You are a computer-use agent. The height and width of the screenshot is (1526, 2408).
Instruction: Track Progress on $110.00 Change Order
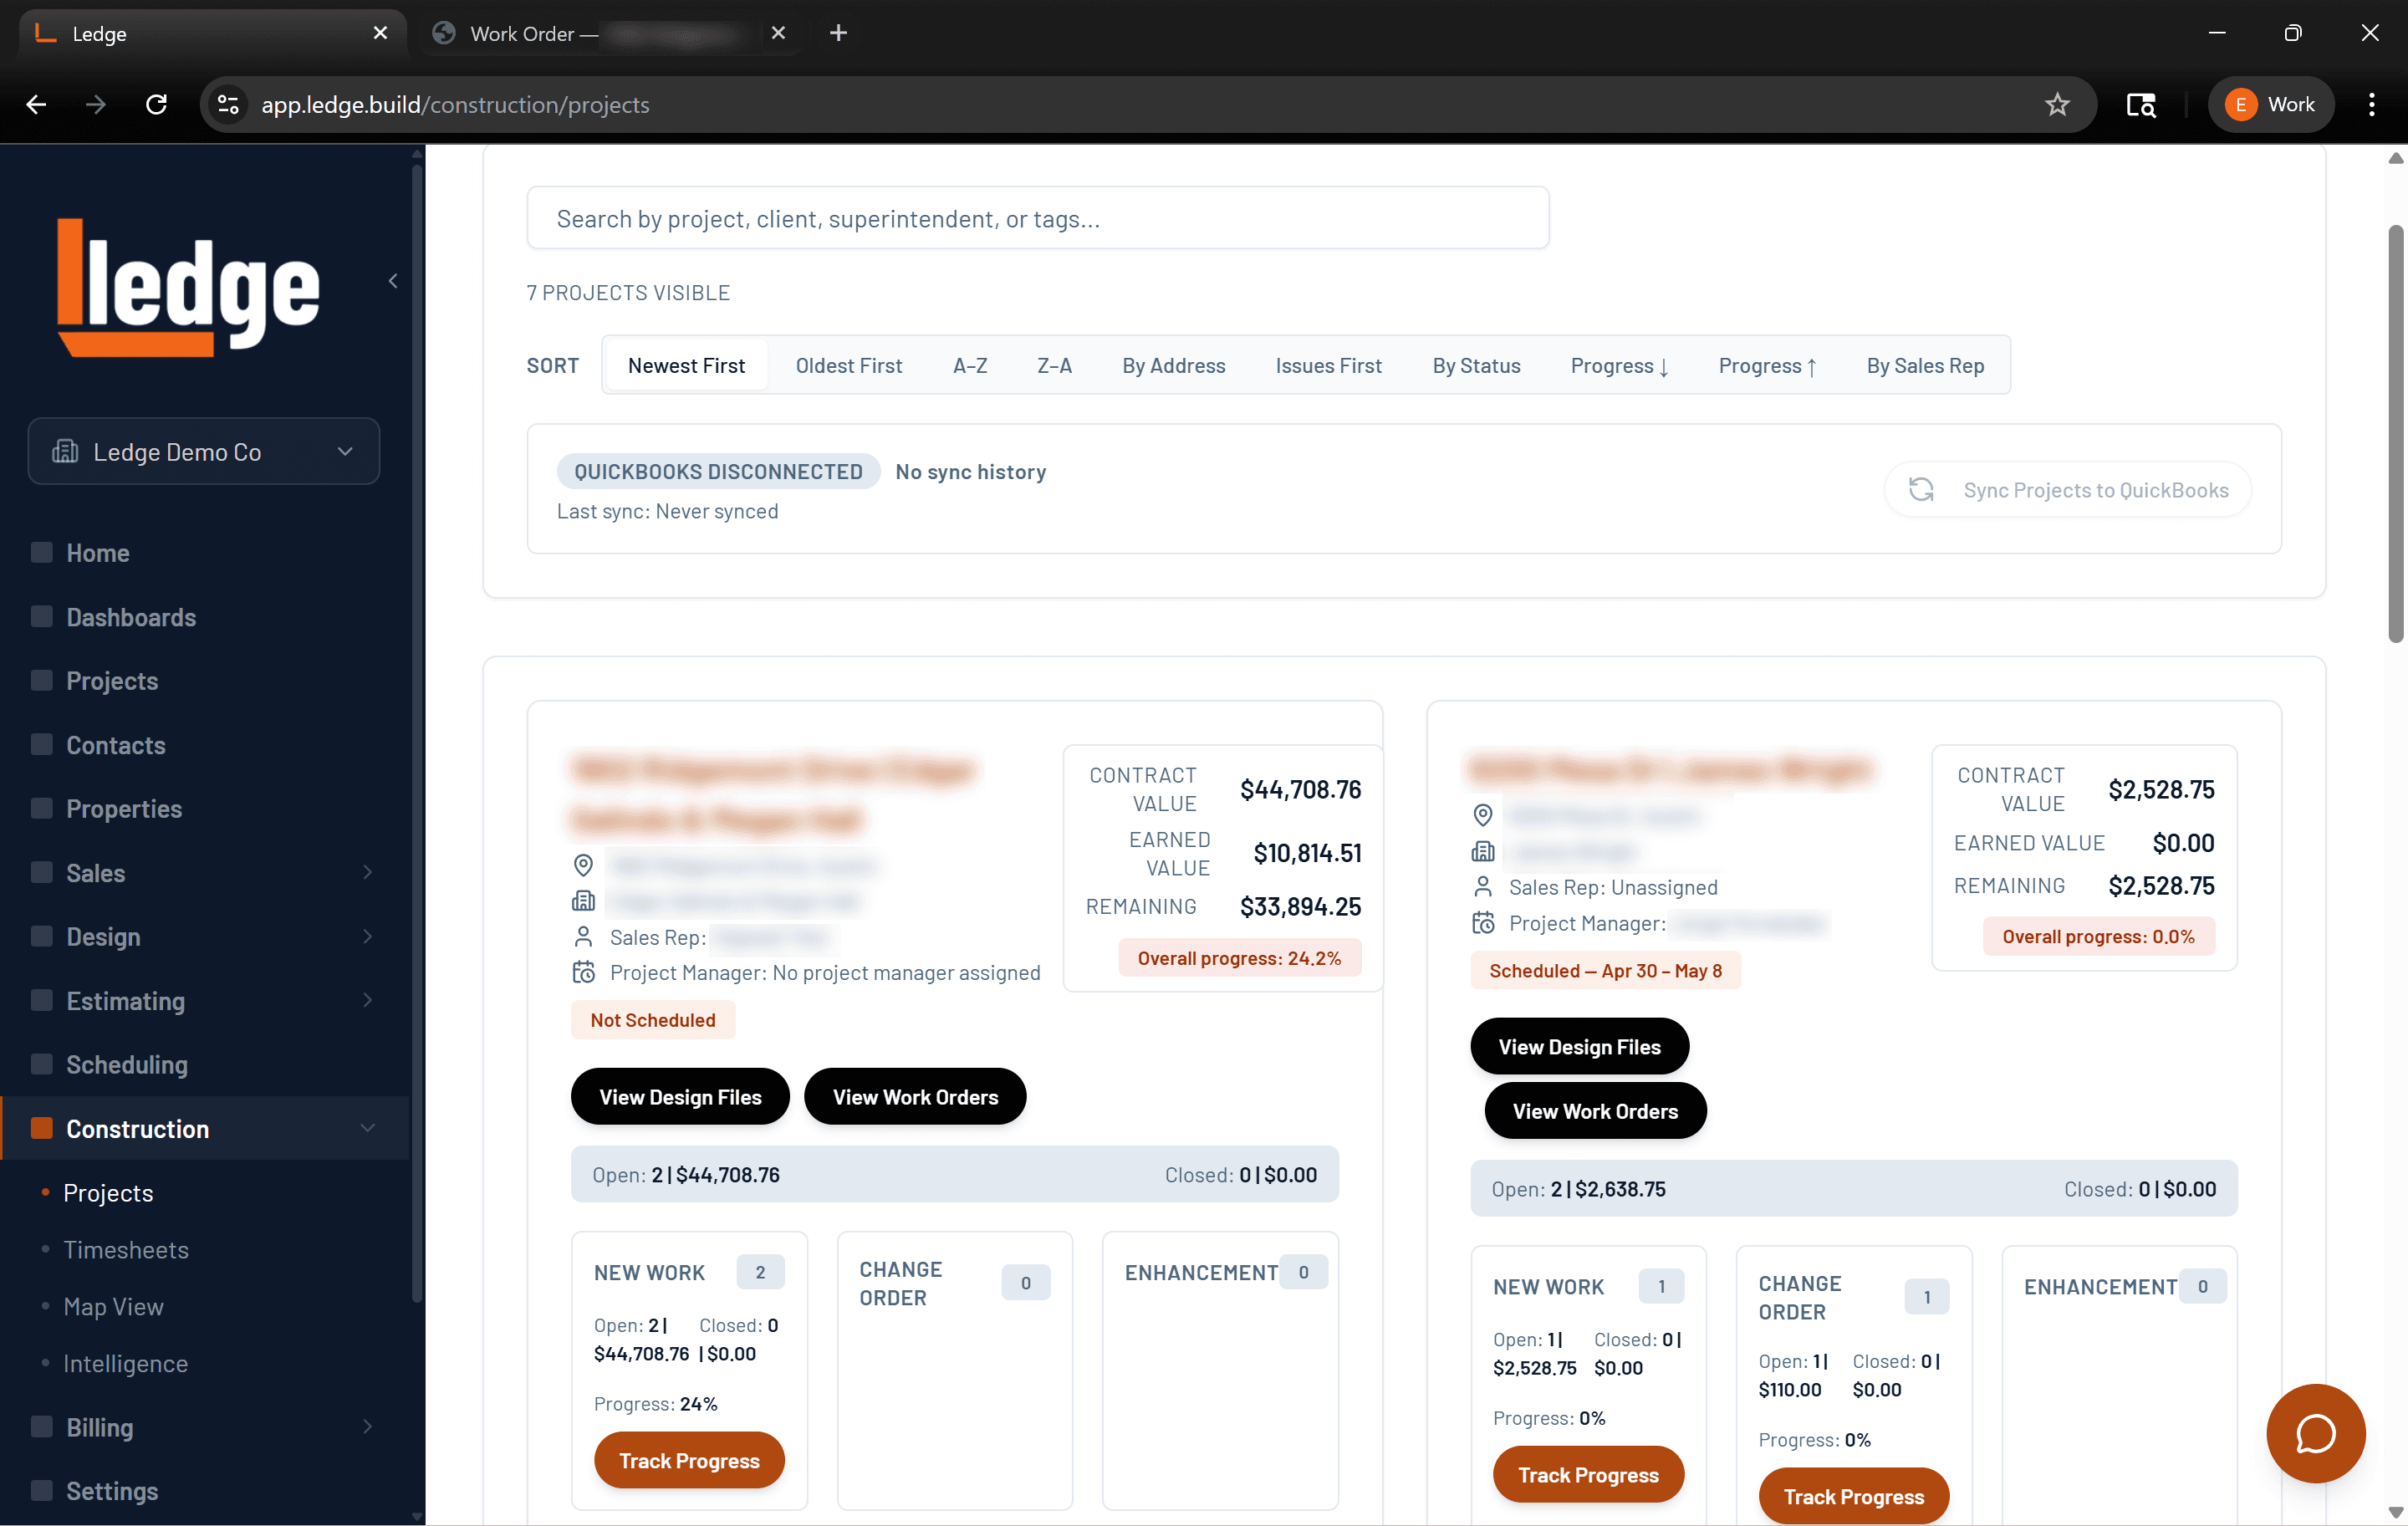pyautogui.click(x=1854, y=1496)
